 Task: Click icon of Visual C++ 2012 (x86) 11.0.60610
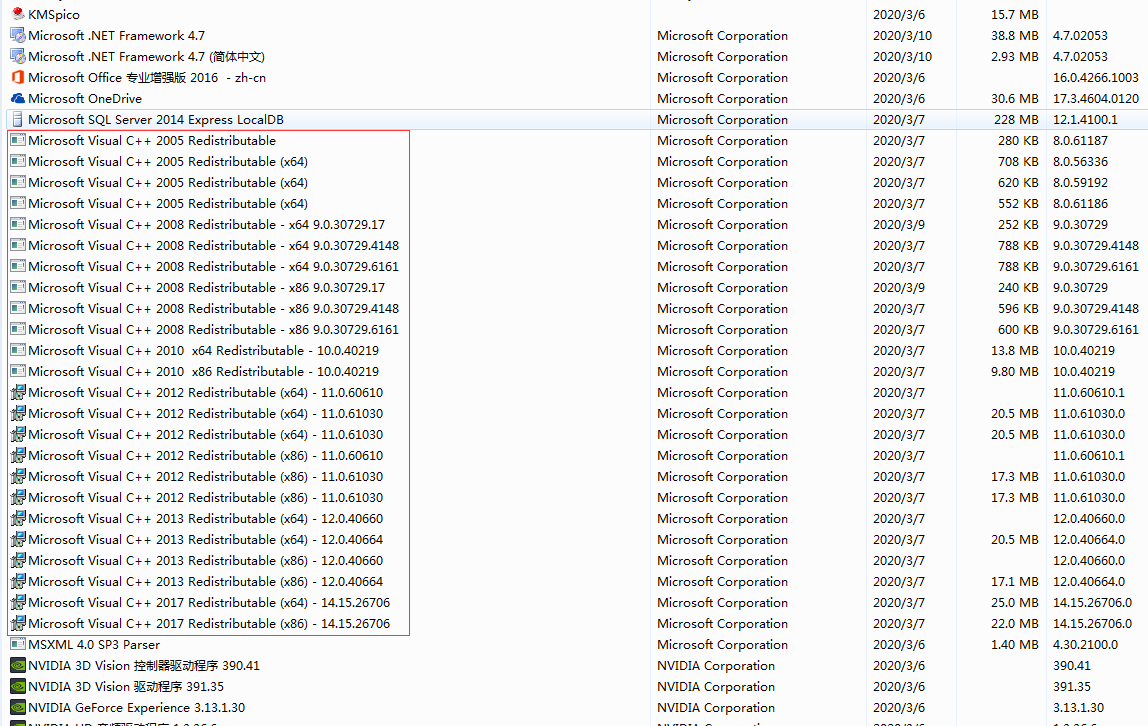[x=18, y=455]
